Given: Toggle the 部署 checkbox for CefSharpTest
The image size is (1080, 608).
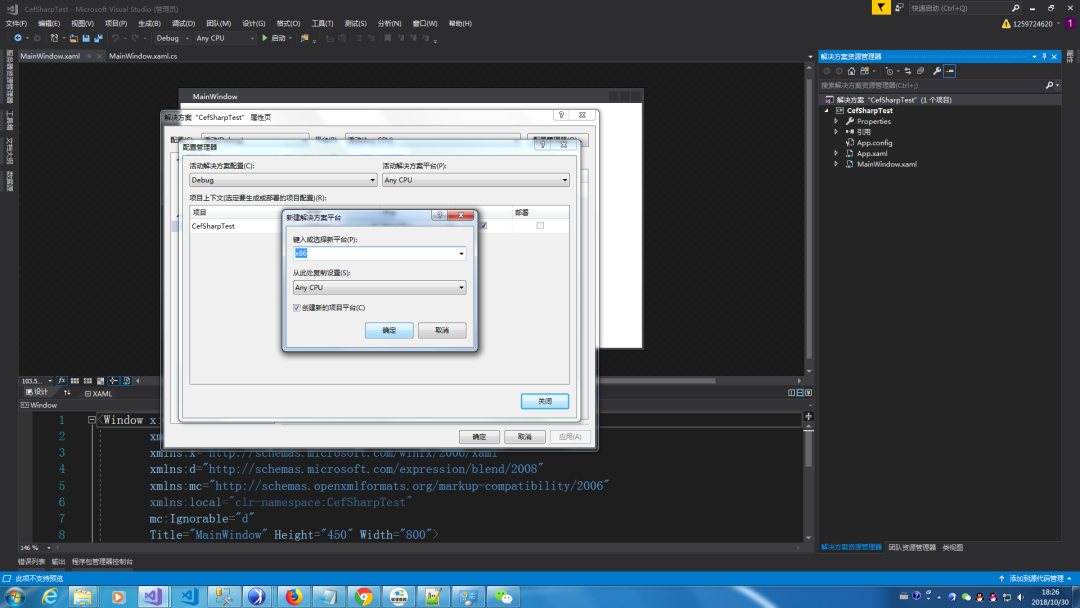Looking at the screenshot, I should coord(540,226).
